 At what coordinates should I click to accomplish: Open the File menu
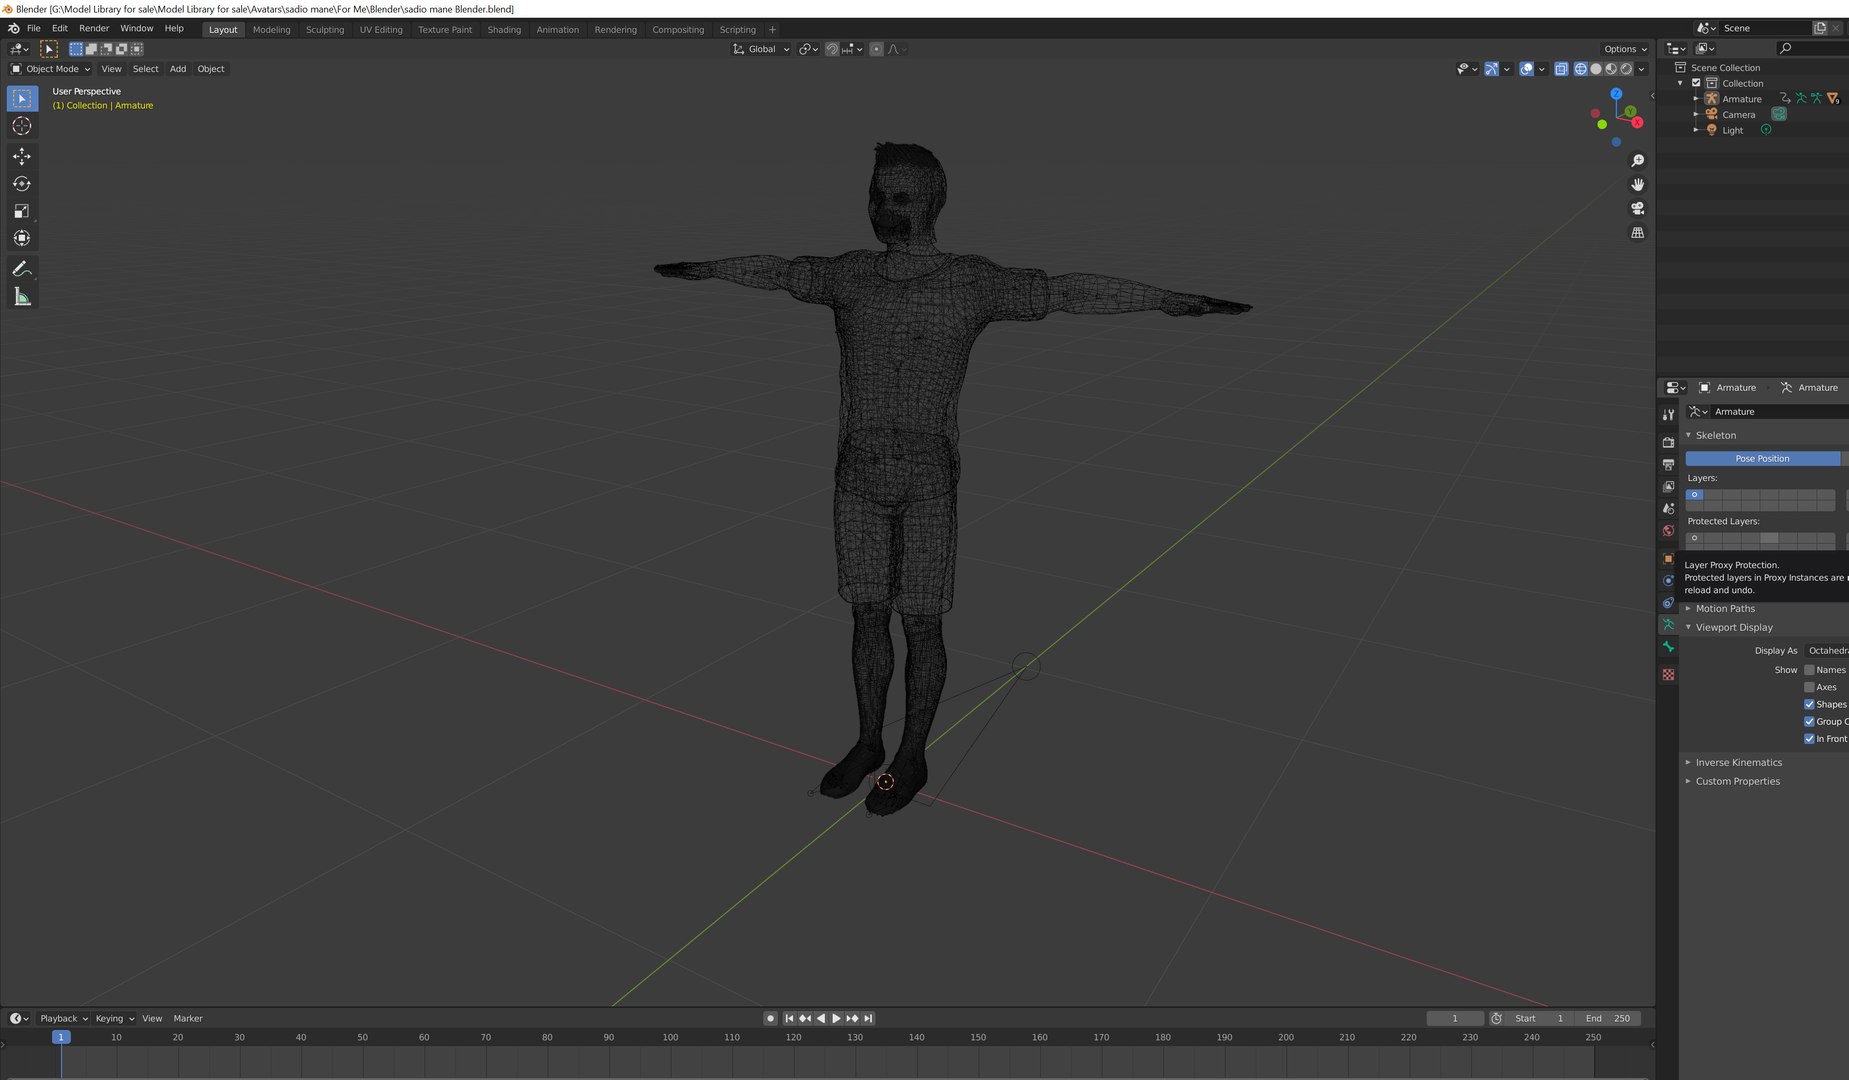click(33, 28)
